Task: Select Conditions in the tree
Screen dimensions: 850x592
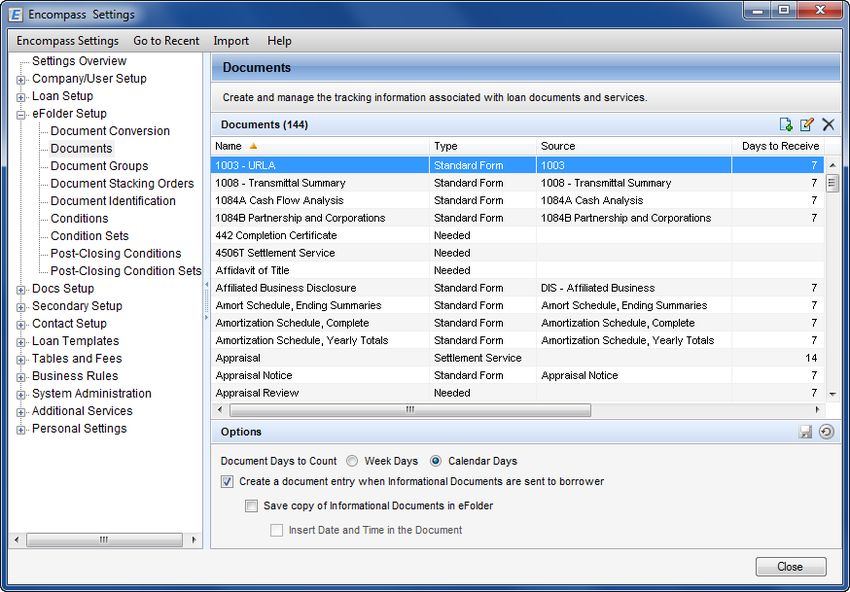Action: point(79,218)
